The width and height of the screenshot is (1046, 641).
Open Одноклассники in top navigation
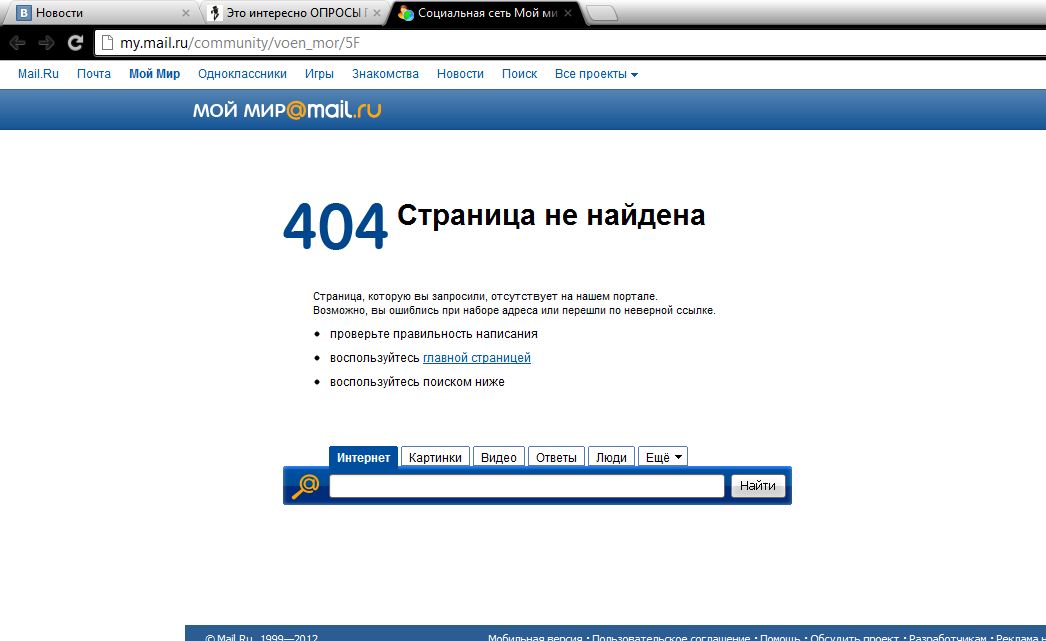coord(242,74)
